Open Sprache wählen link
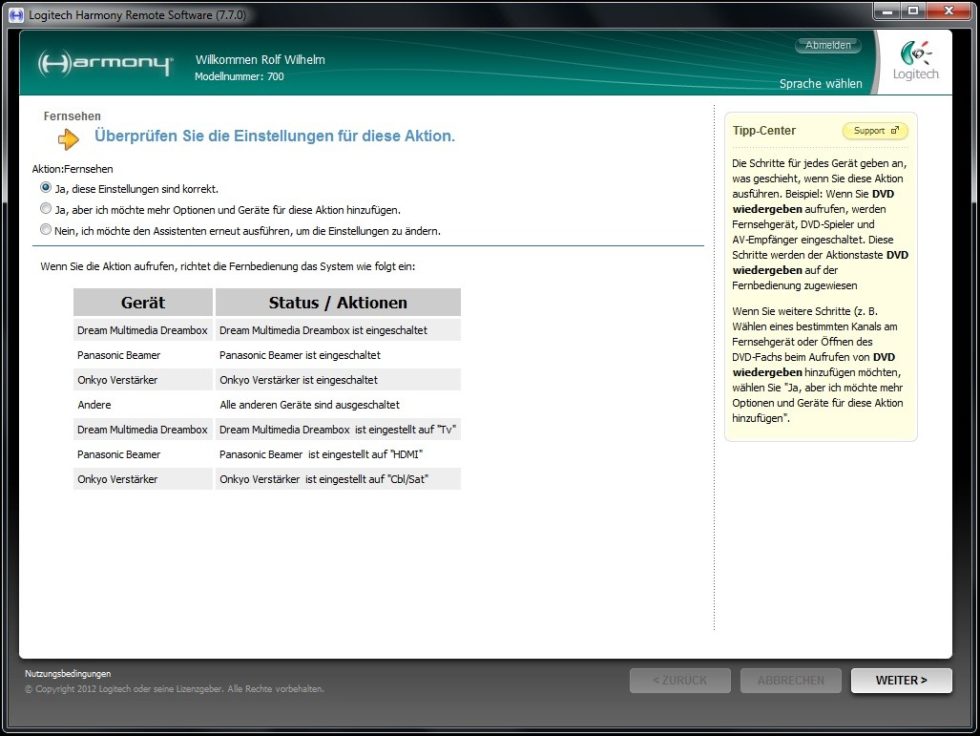980x736 pixels. point(821,83)
